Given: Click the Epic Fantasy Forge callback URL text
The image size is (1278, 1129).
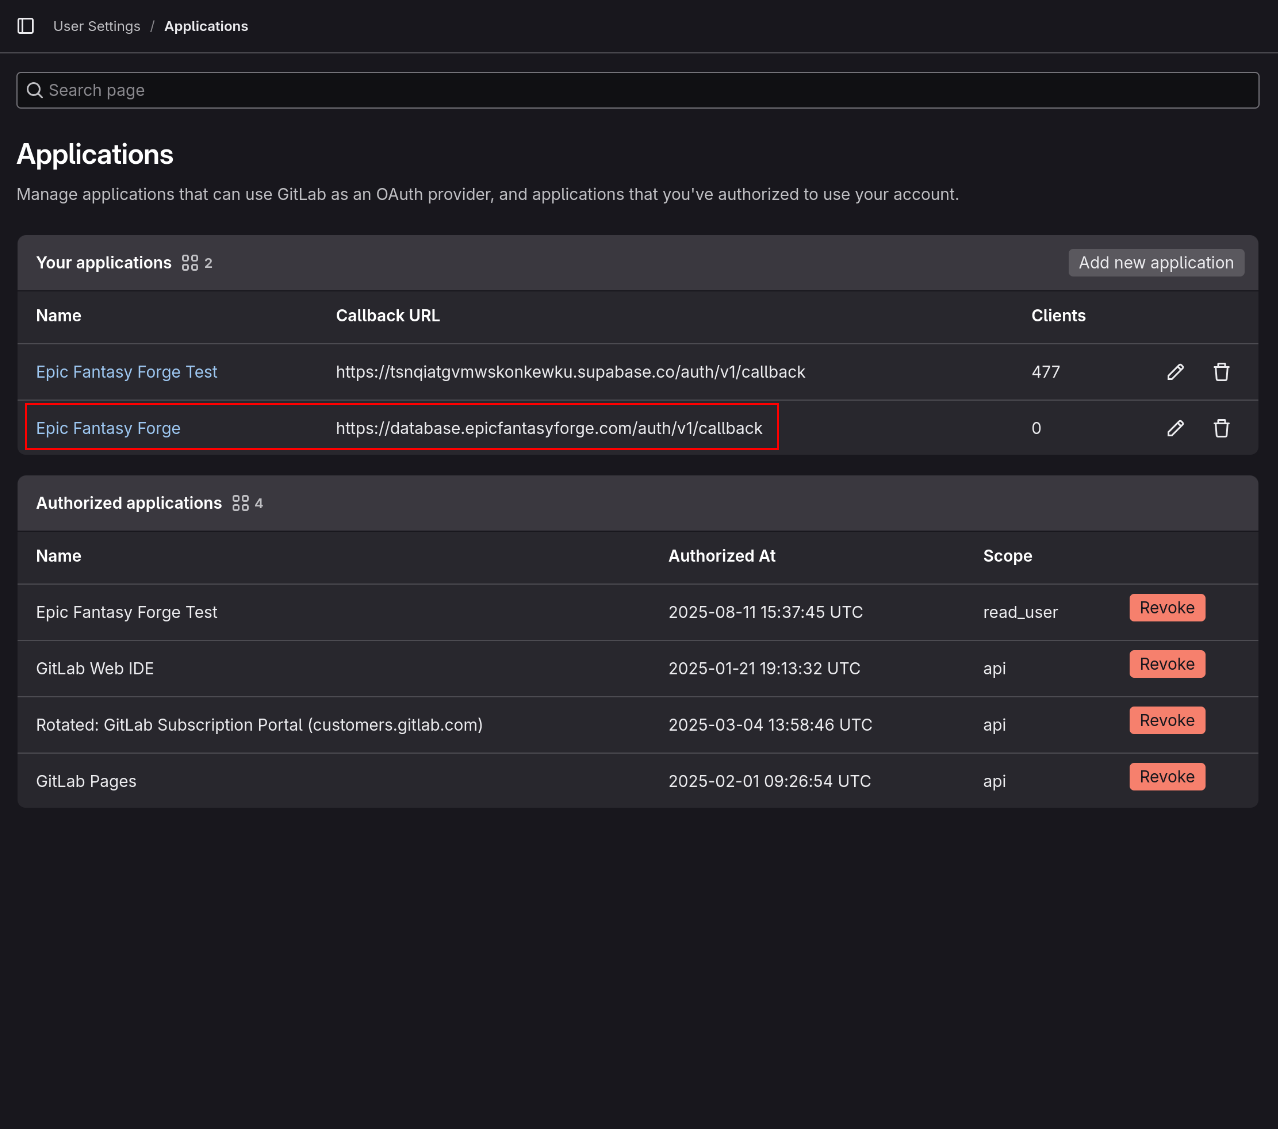Looking at the screenshot, I should tap(548, 428).
